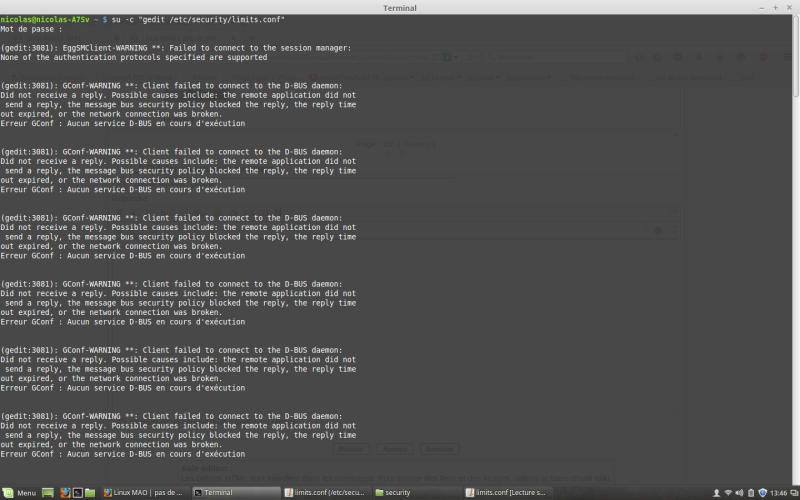Screen dimensions: 800x500
Task: Open the volume tray icon
Action: pos(740,493)
